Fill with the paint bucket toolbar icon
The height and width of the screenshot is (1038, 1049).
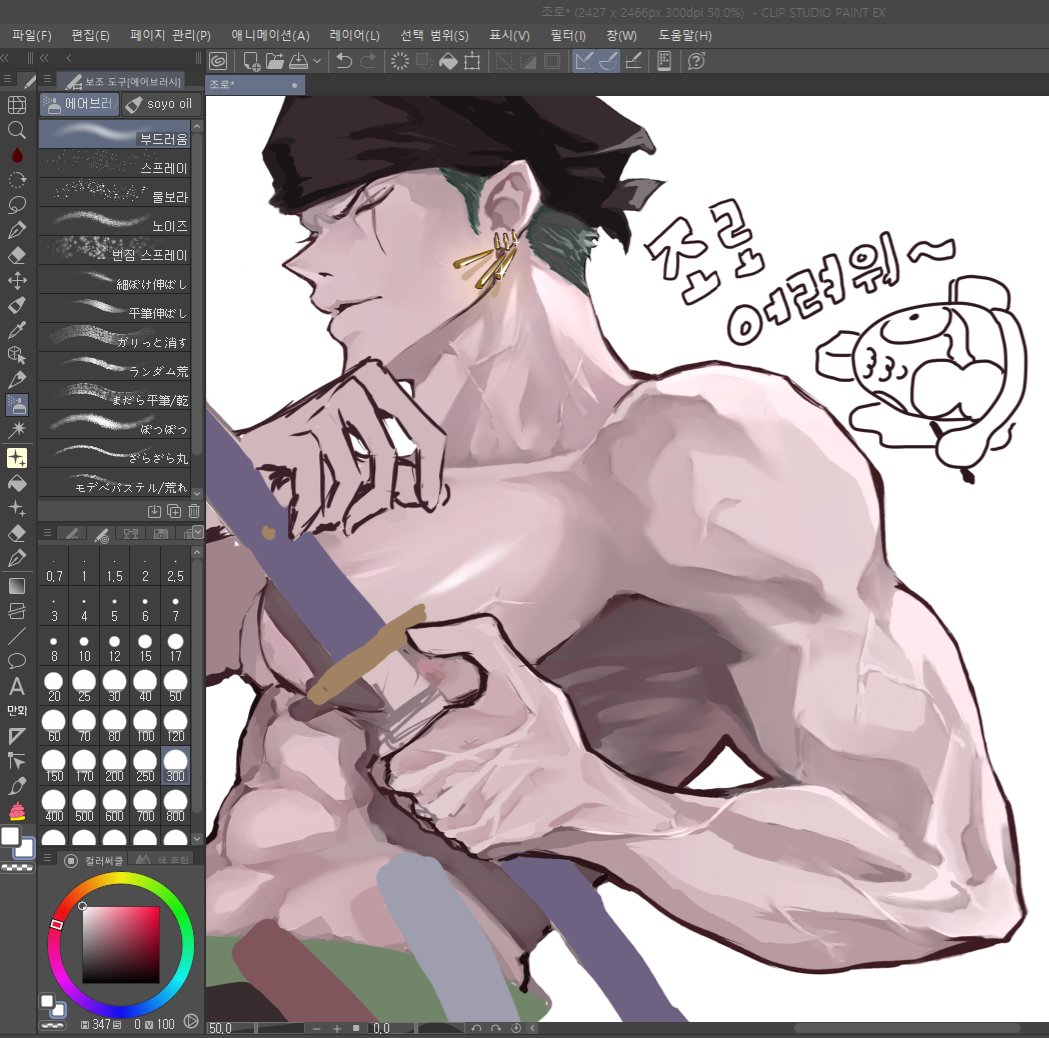[448, 62]
